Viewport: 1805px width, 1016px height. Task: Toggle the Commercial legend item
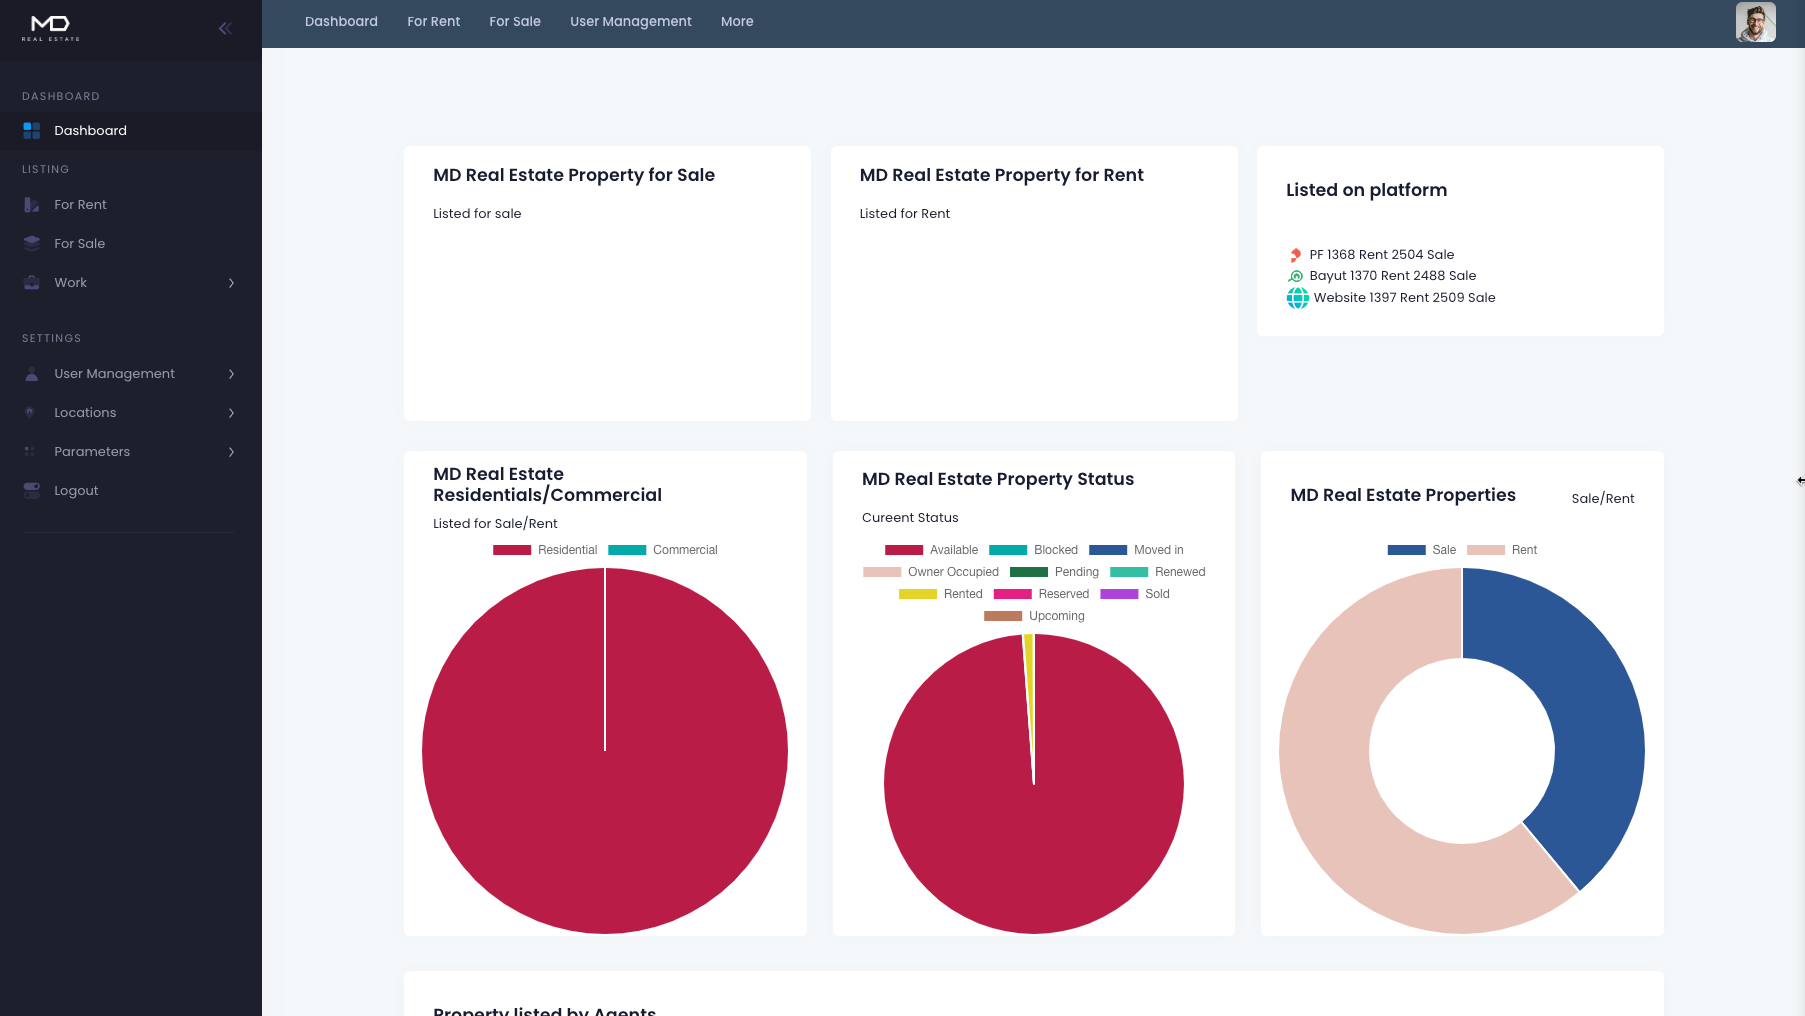(663, 550)
